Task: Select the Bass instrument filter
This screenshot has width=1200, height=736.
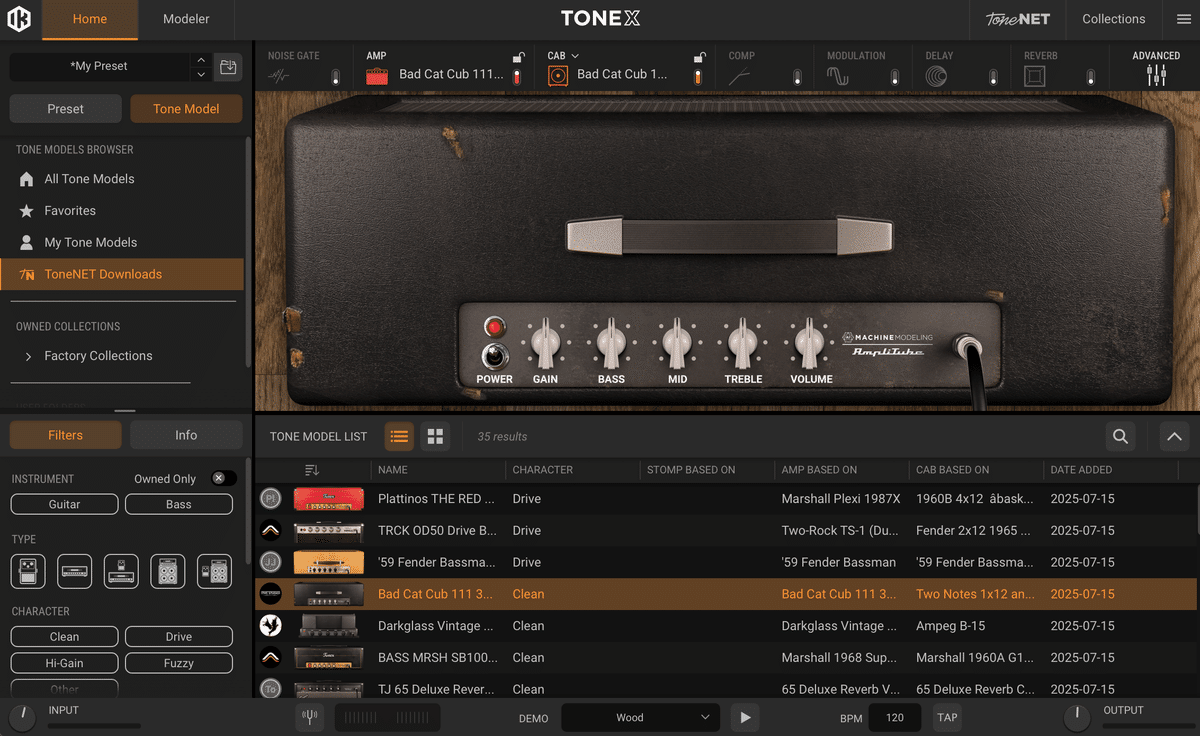Action: [179, 505]
